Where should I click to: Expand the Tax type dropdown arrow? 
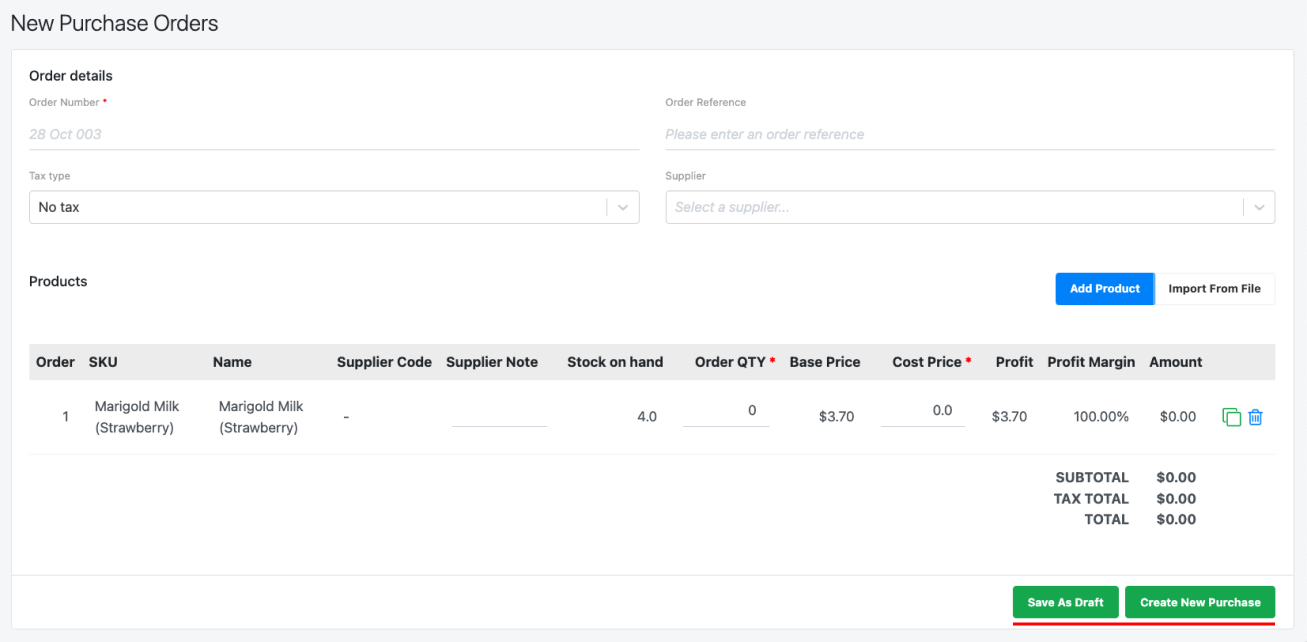pyautogui.click(x=622, y=207)
